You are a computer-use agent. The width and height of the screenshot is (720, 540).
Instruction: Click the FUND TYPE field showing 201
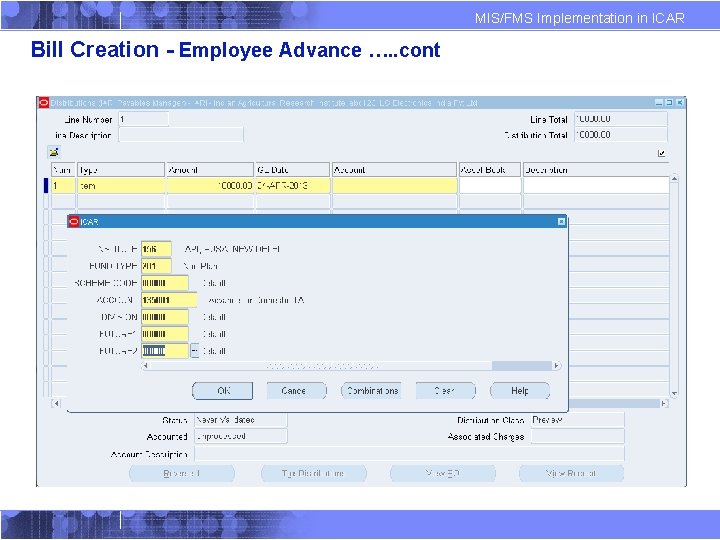pos(157,266)
